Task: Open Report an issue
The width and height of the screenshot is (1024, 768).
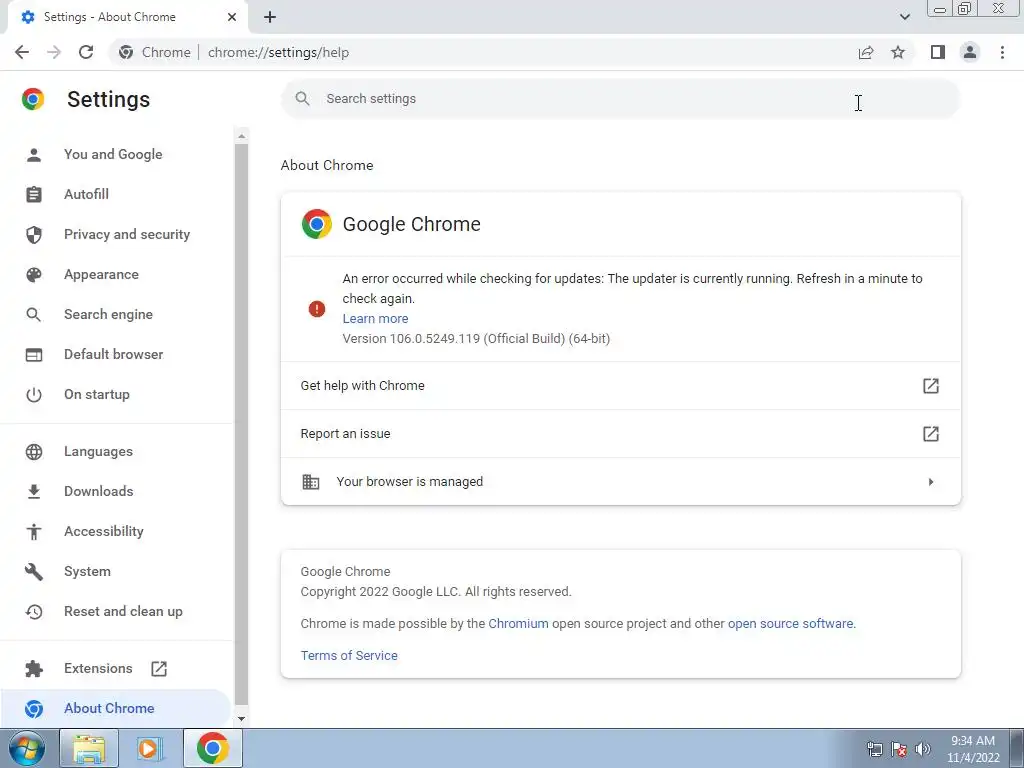Action: 620,434
